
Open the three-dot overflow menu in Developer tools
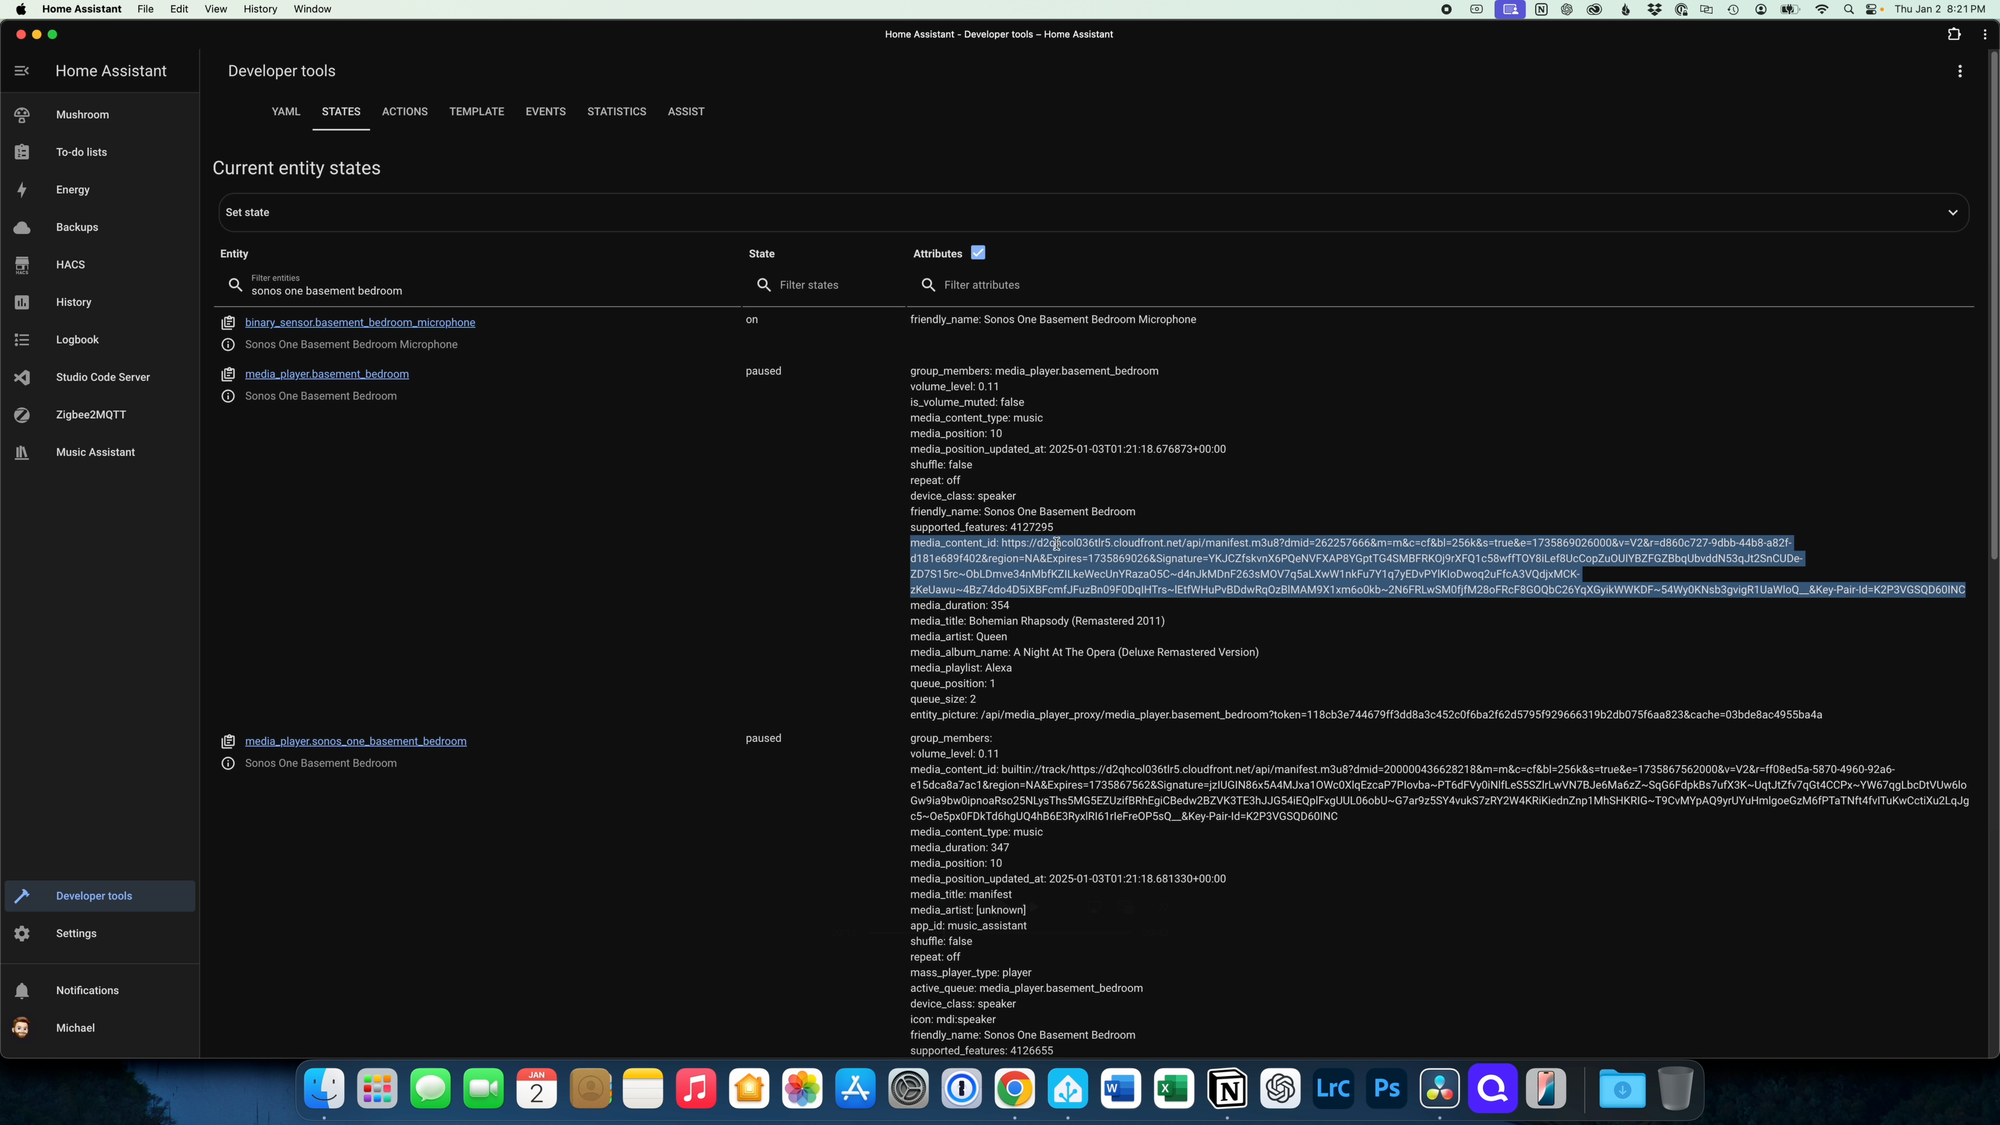(1960, 71)
